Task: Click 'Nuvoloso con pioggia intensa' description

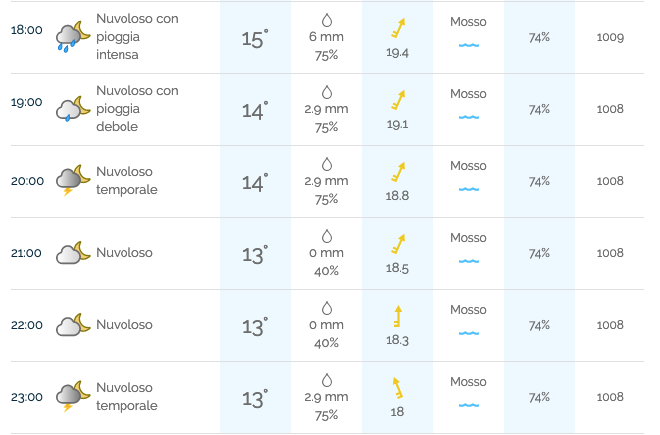Action: 137,37
